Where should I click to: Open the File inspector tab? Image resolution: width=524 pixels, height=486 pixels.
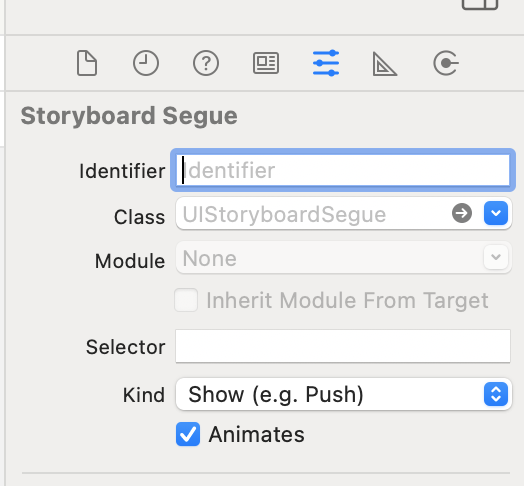pyautogui.click(x=87, y=63)
